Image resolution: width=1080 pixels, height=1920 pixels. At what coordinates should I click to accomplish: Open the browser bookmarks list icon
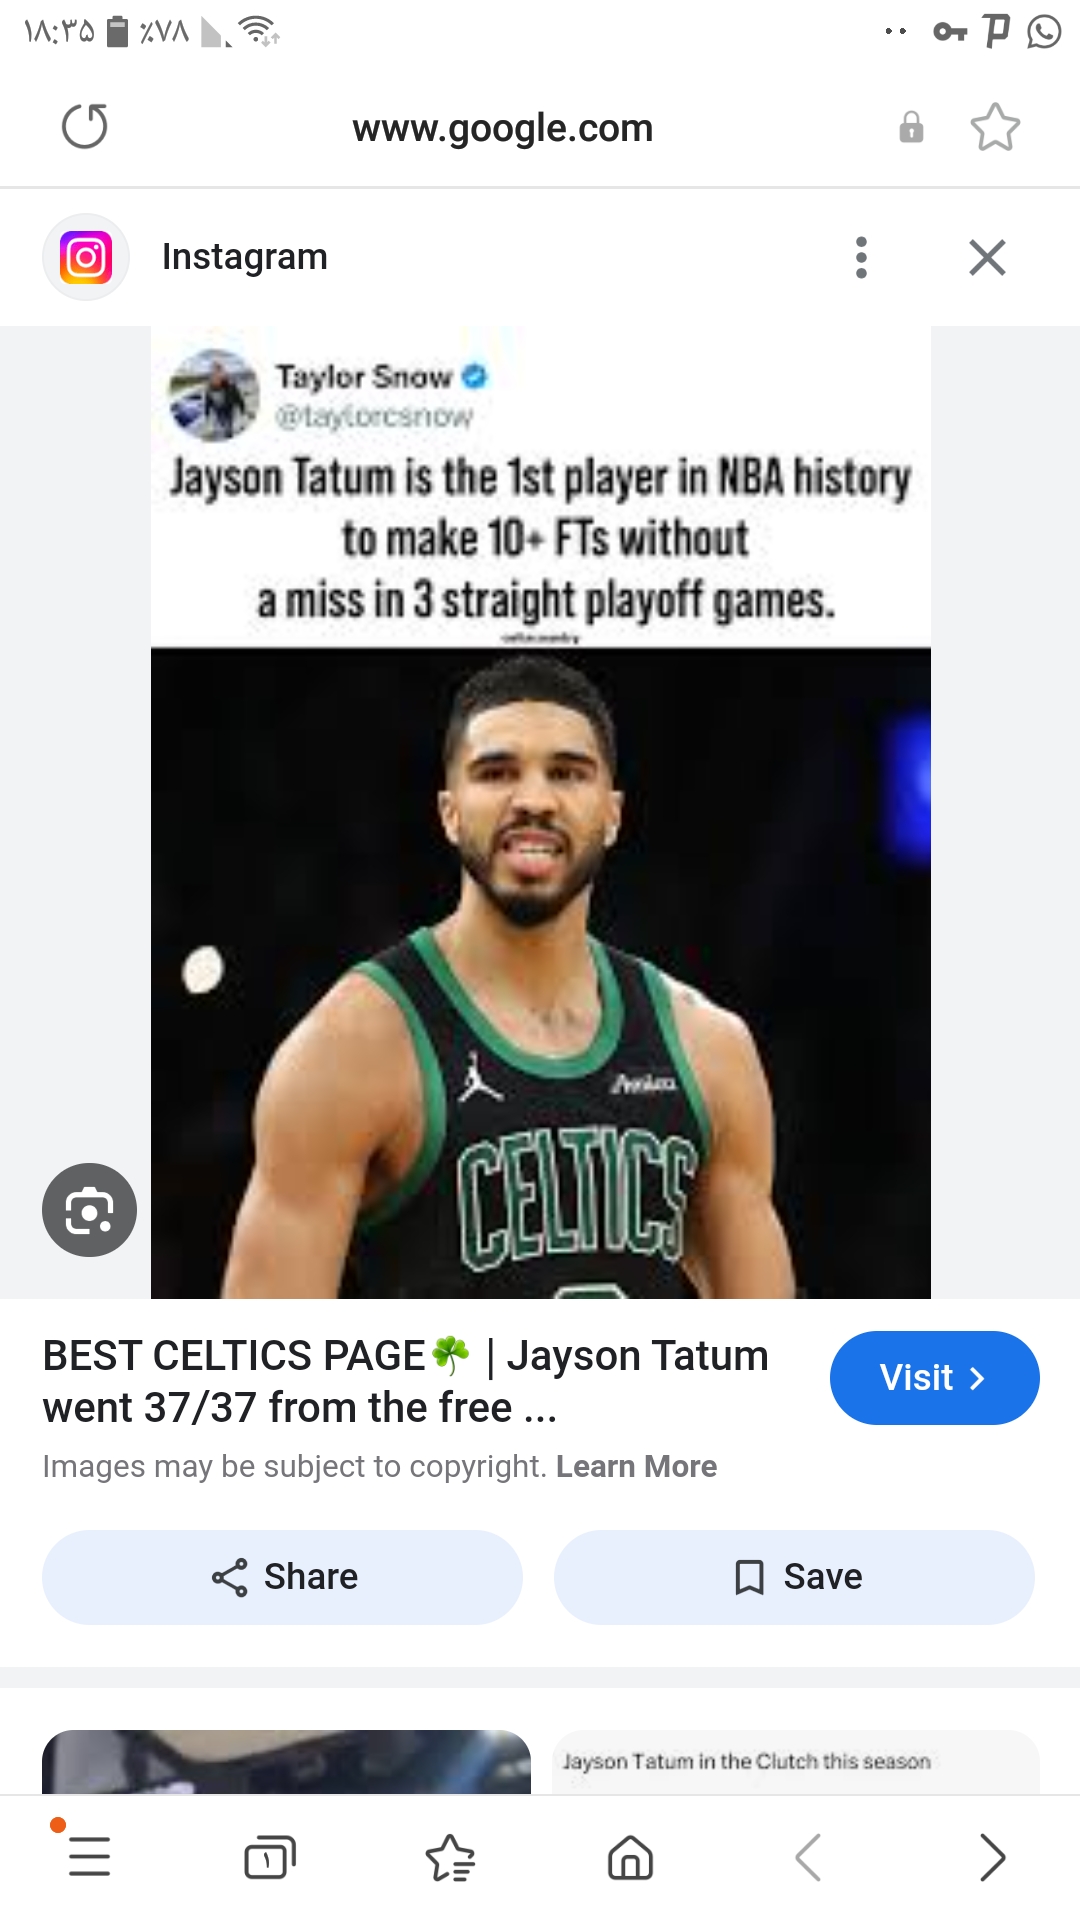tap(450, 1857)
